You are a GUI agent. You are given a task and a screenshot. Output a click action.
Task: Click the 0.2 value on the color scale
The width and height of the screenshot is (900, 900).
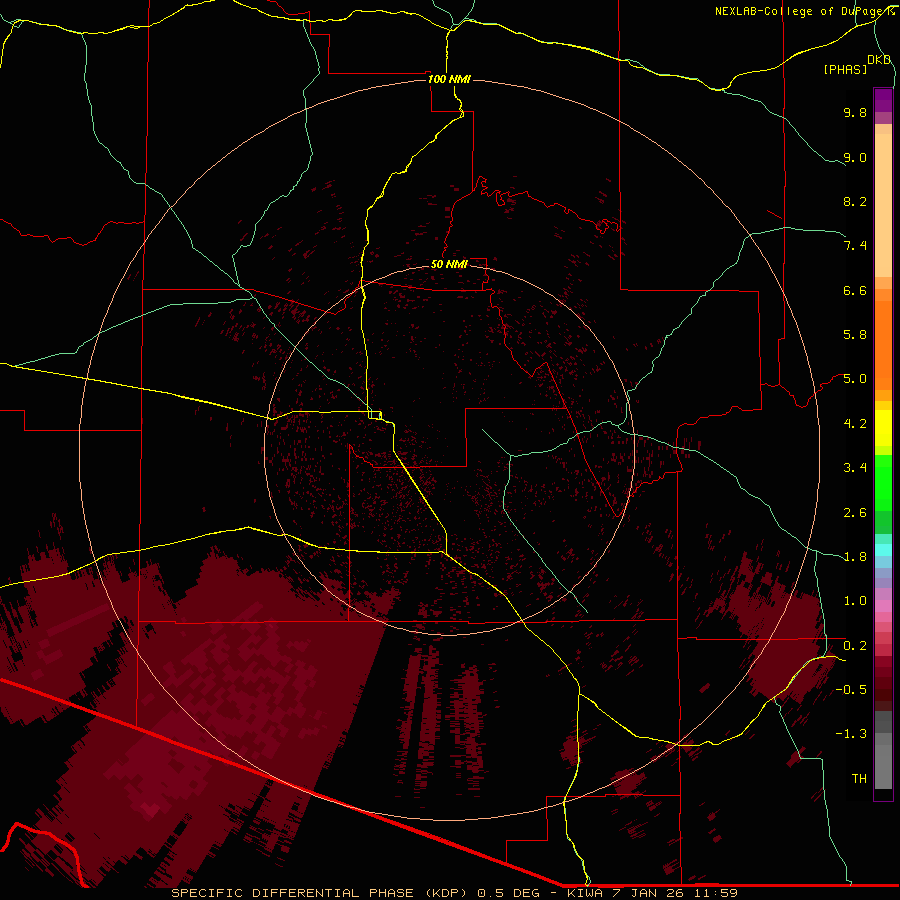855,646
